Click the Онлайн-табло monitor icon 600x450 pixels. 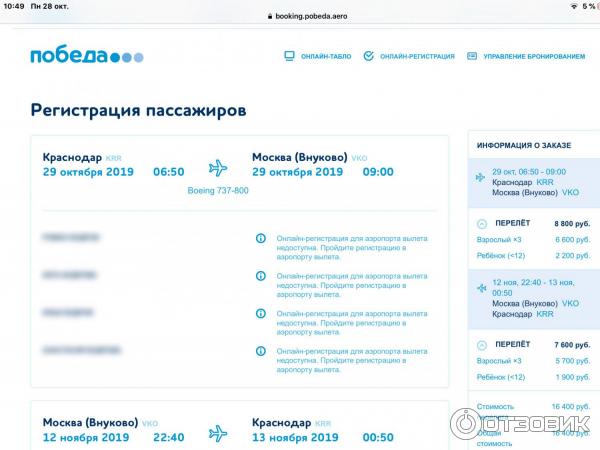[x=290, y=57]
